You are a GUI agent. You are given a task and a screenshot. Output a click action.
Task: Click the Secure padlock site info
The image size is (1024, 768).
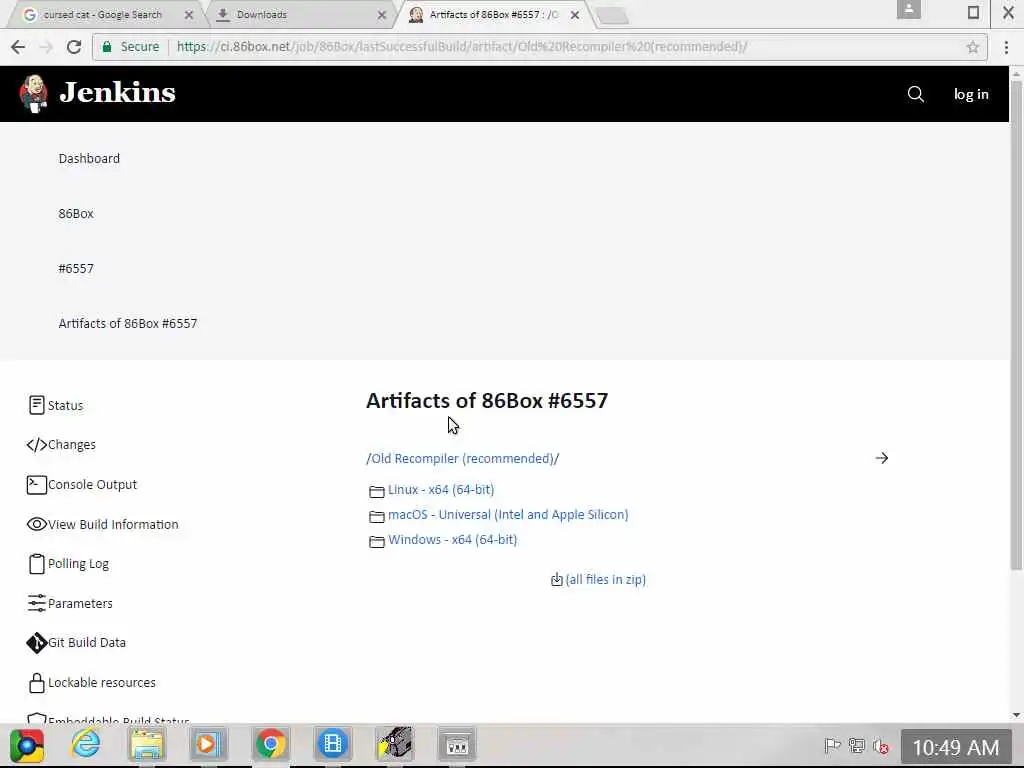click(131, 47)
